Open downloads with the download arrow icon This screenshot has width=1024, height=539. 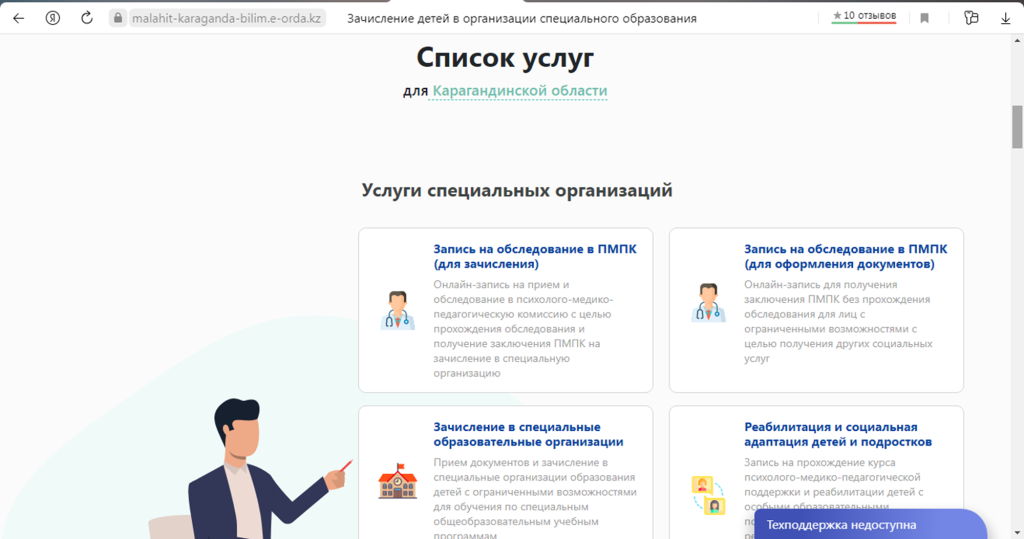pos(1006,18)
